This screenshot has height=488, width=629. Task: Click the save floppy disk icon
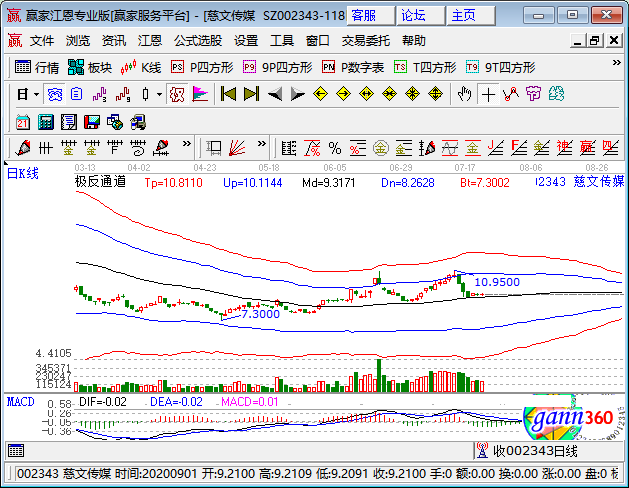coord(92,122)
